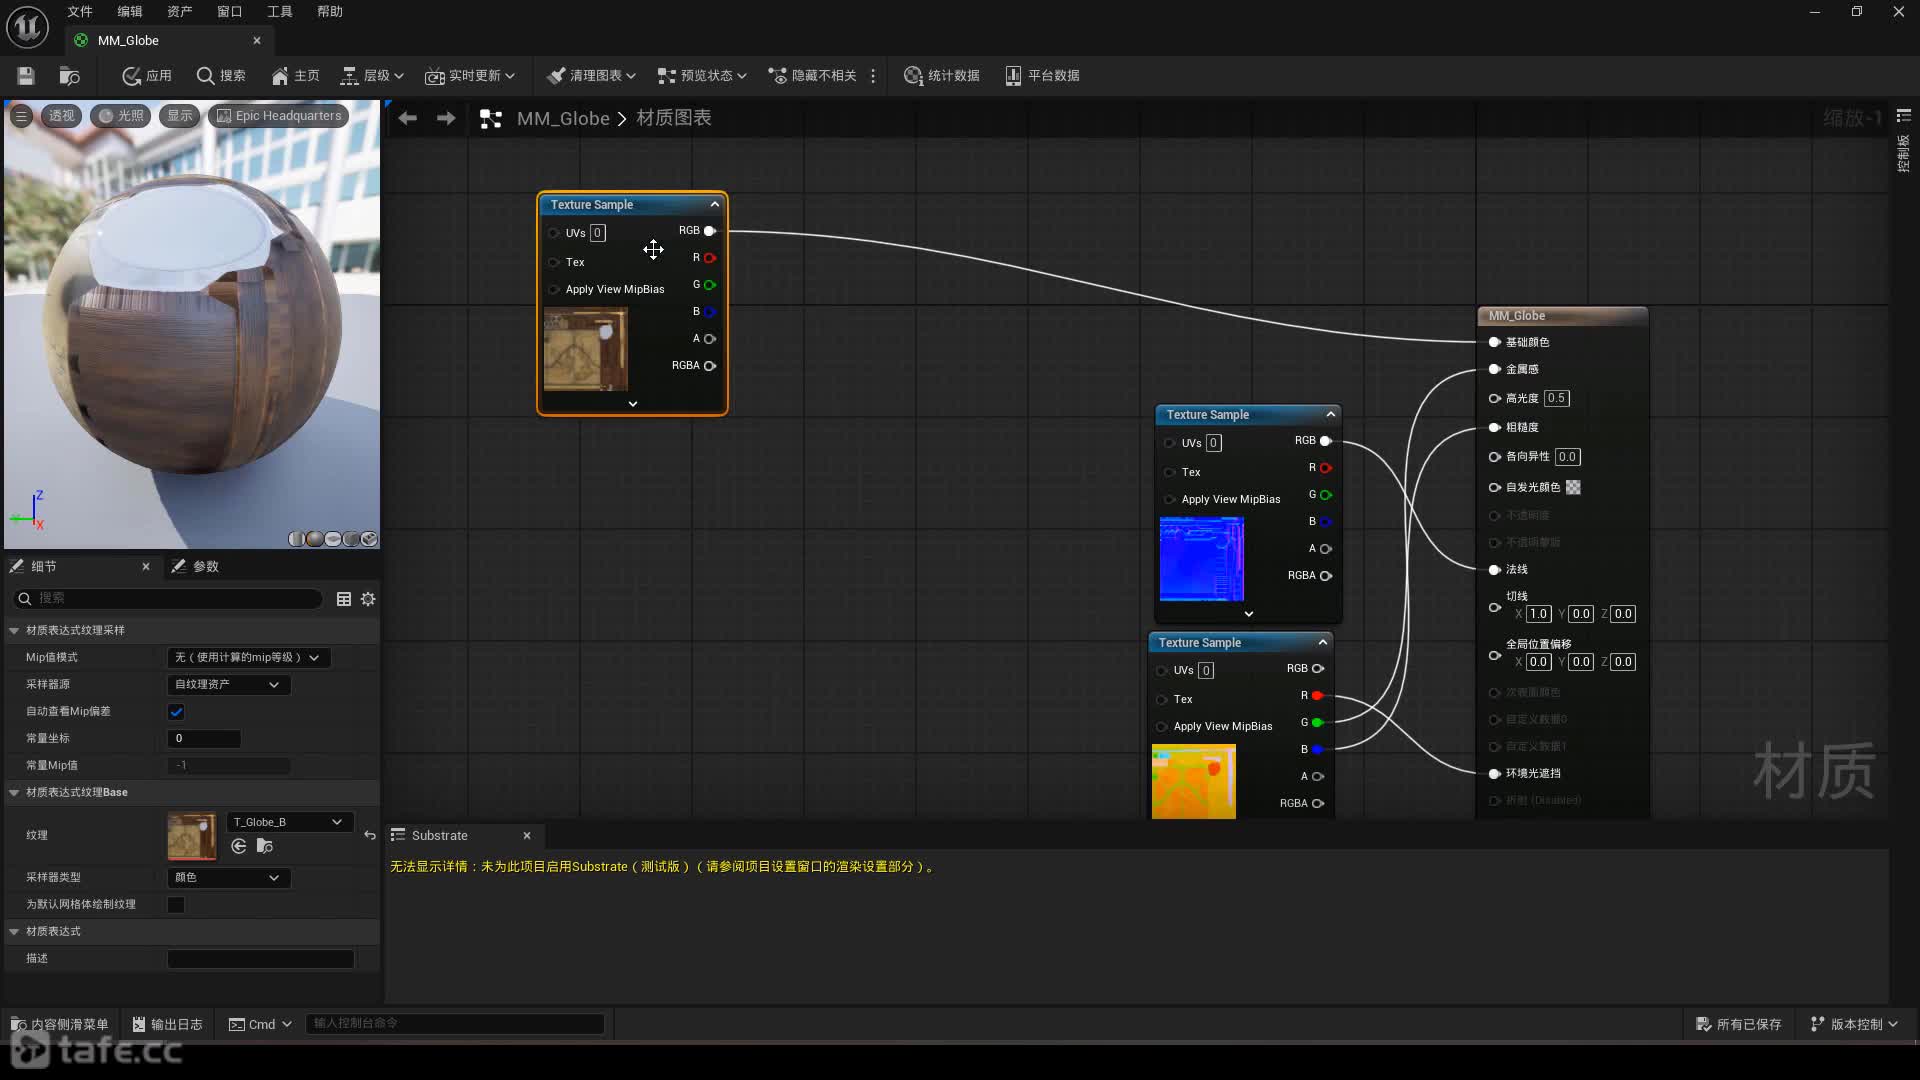Browse to asset in content browser toolbar icon
1920x1080 pixels.
69,76
